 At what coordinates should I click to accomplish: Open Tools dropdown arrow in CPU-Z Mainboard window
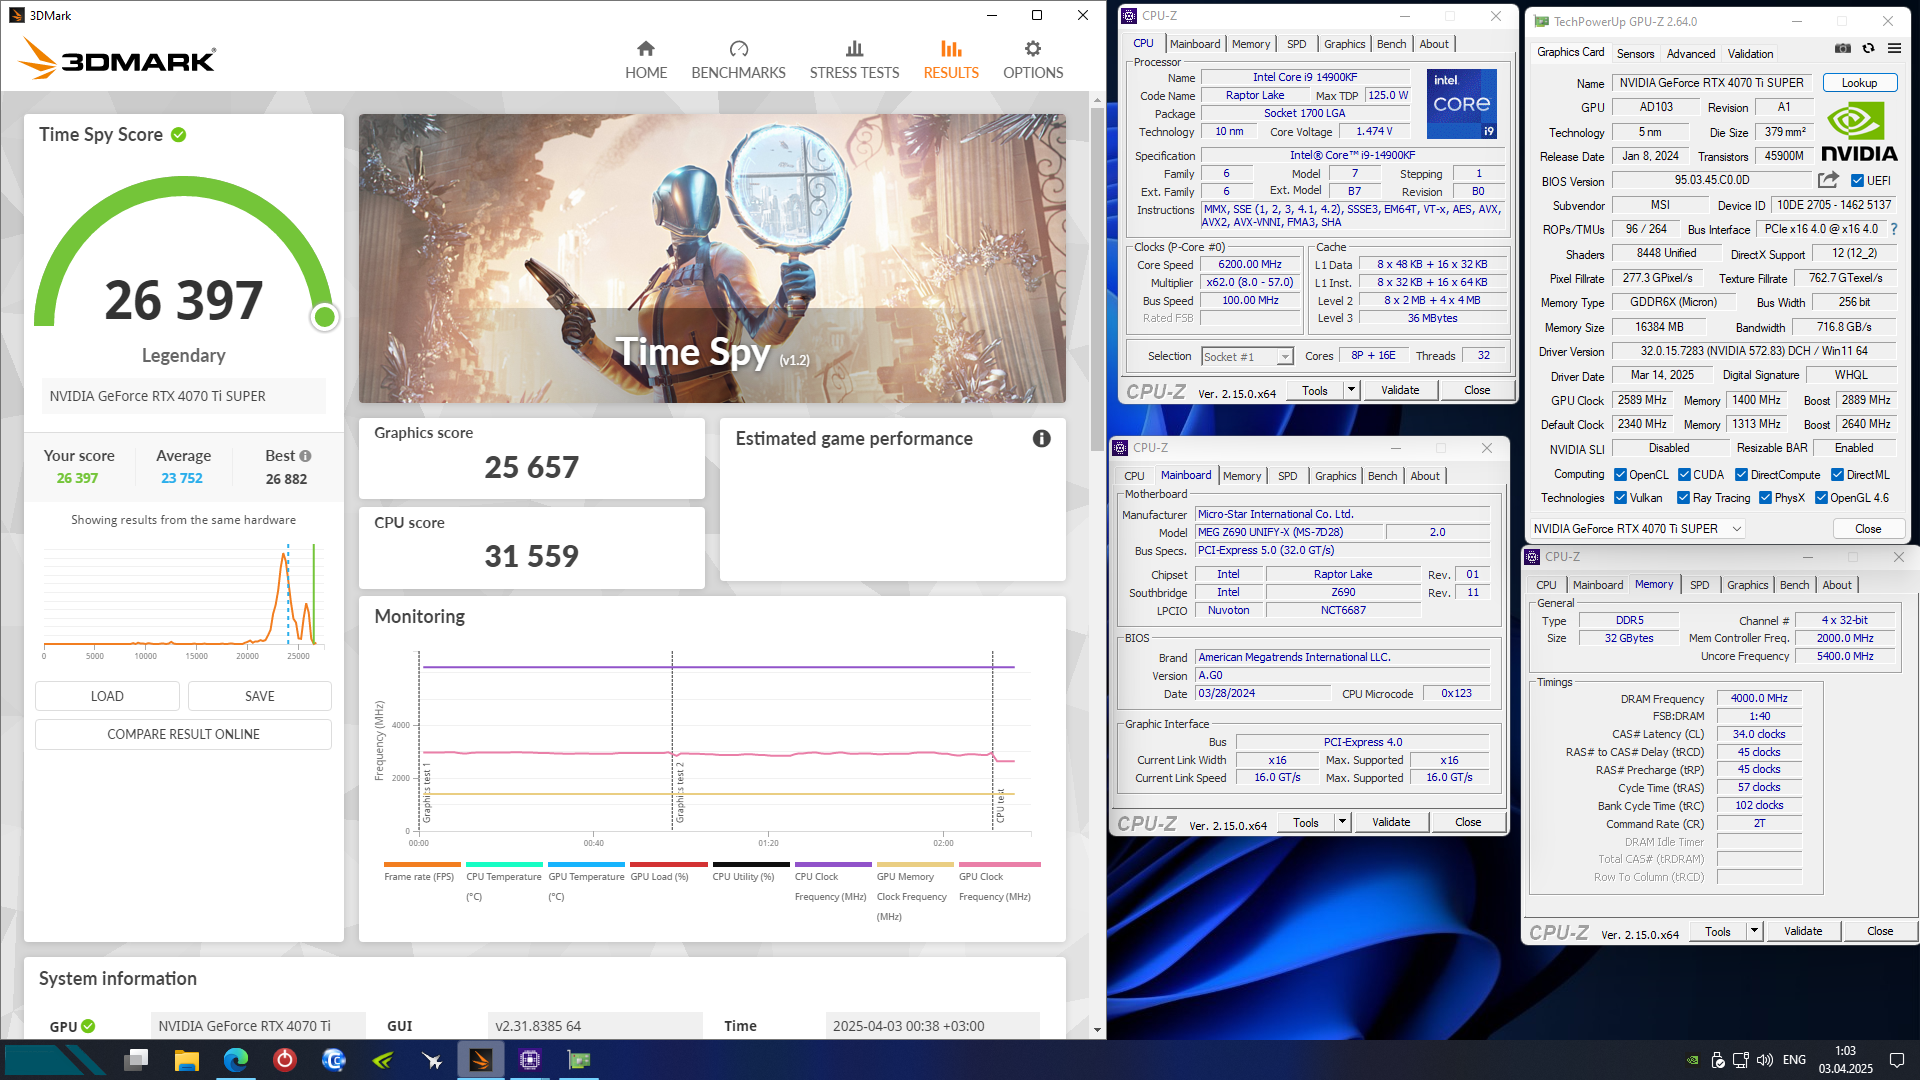pyautogui.click(x=1342, y=822)
